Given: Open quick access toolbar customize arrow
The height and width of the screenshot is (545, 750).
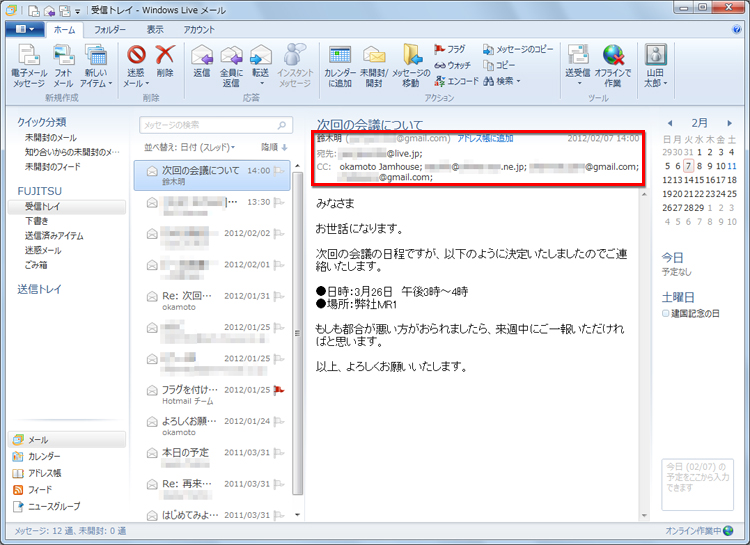Looking at the screenshot, I should (77, 10).
